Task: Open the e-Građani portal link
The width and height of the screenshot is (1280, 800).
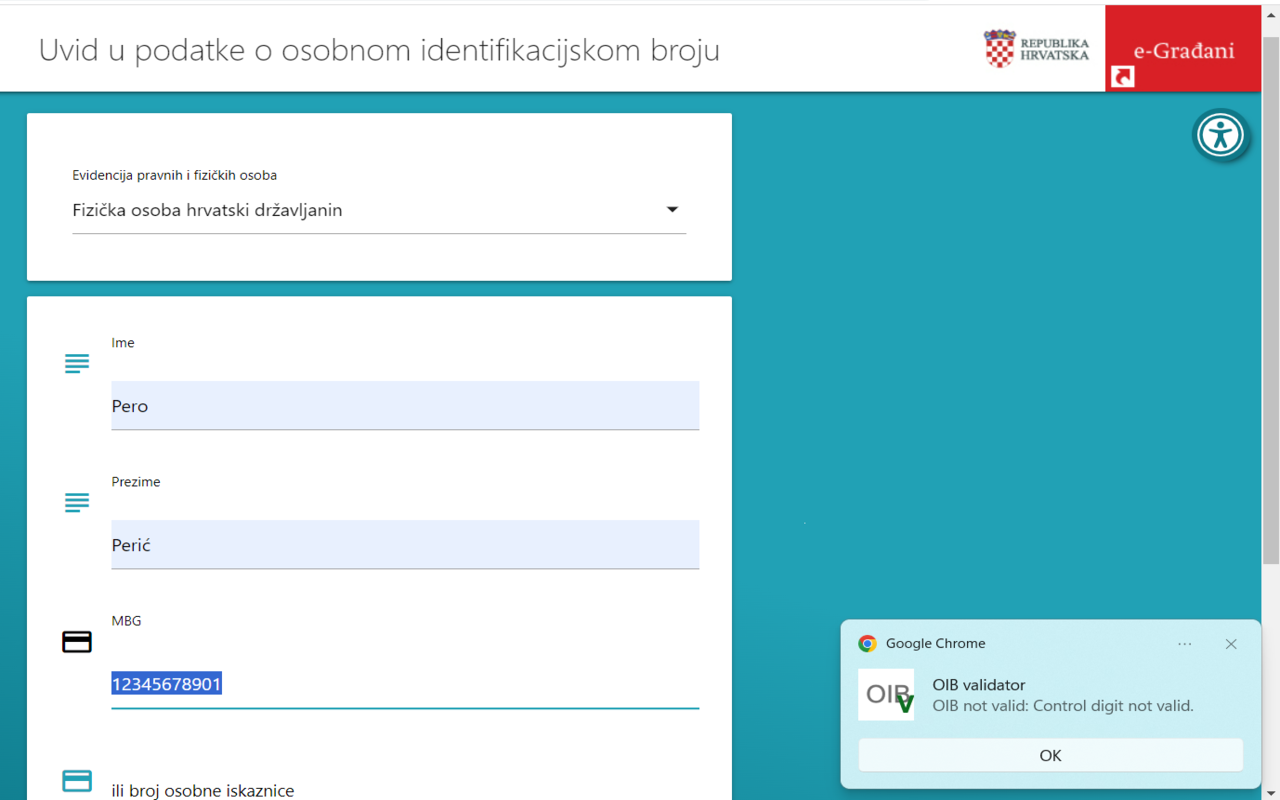Action: pyautogui.click(x=1183, y=49)
